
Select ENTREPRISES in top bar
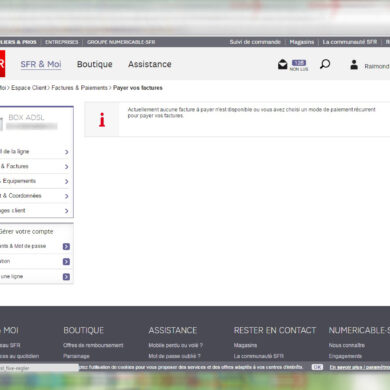pos(62,42)
